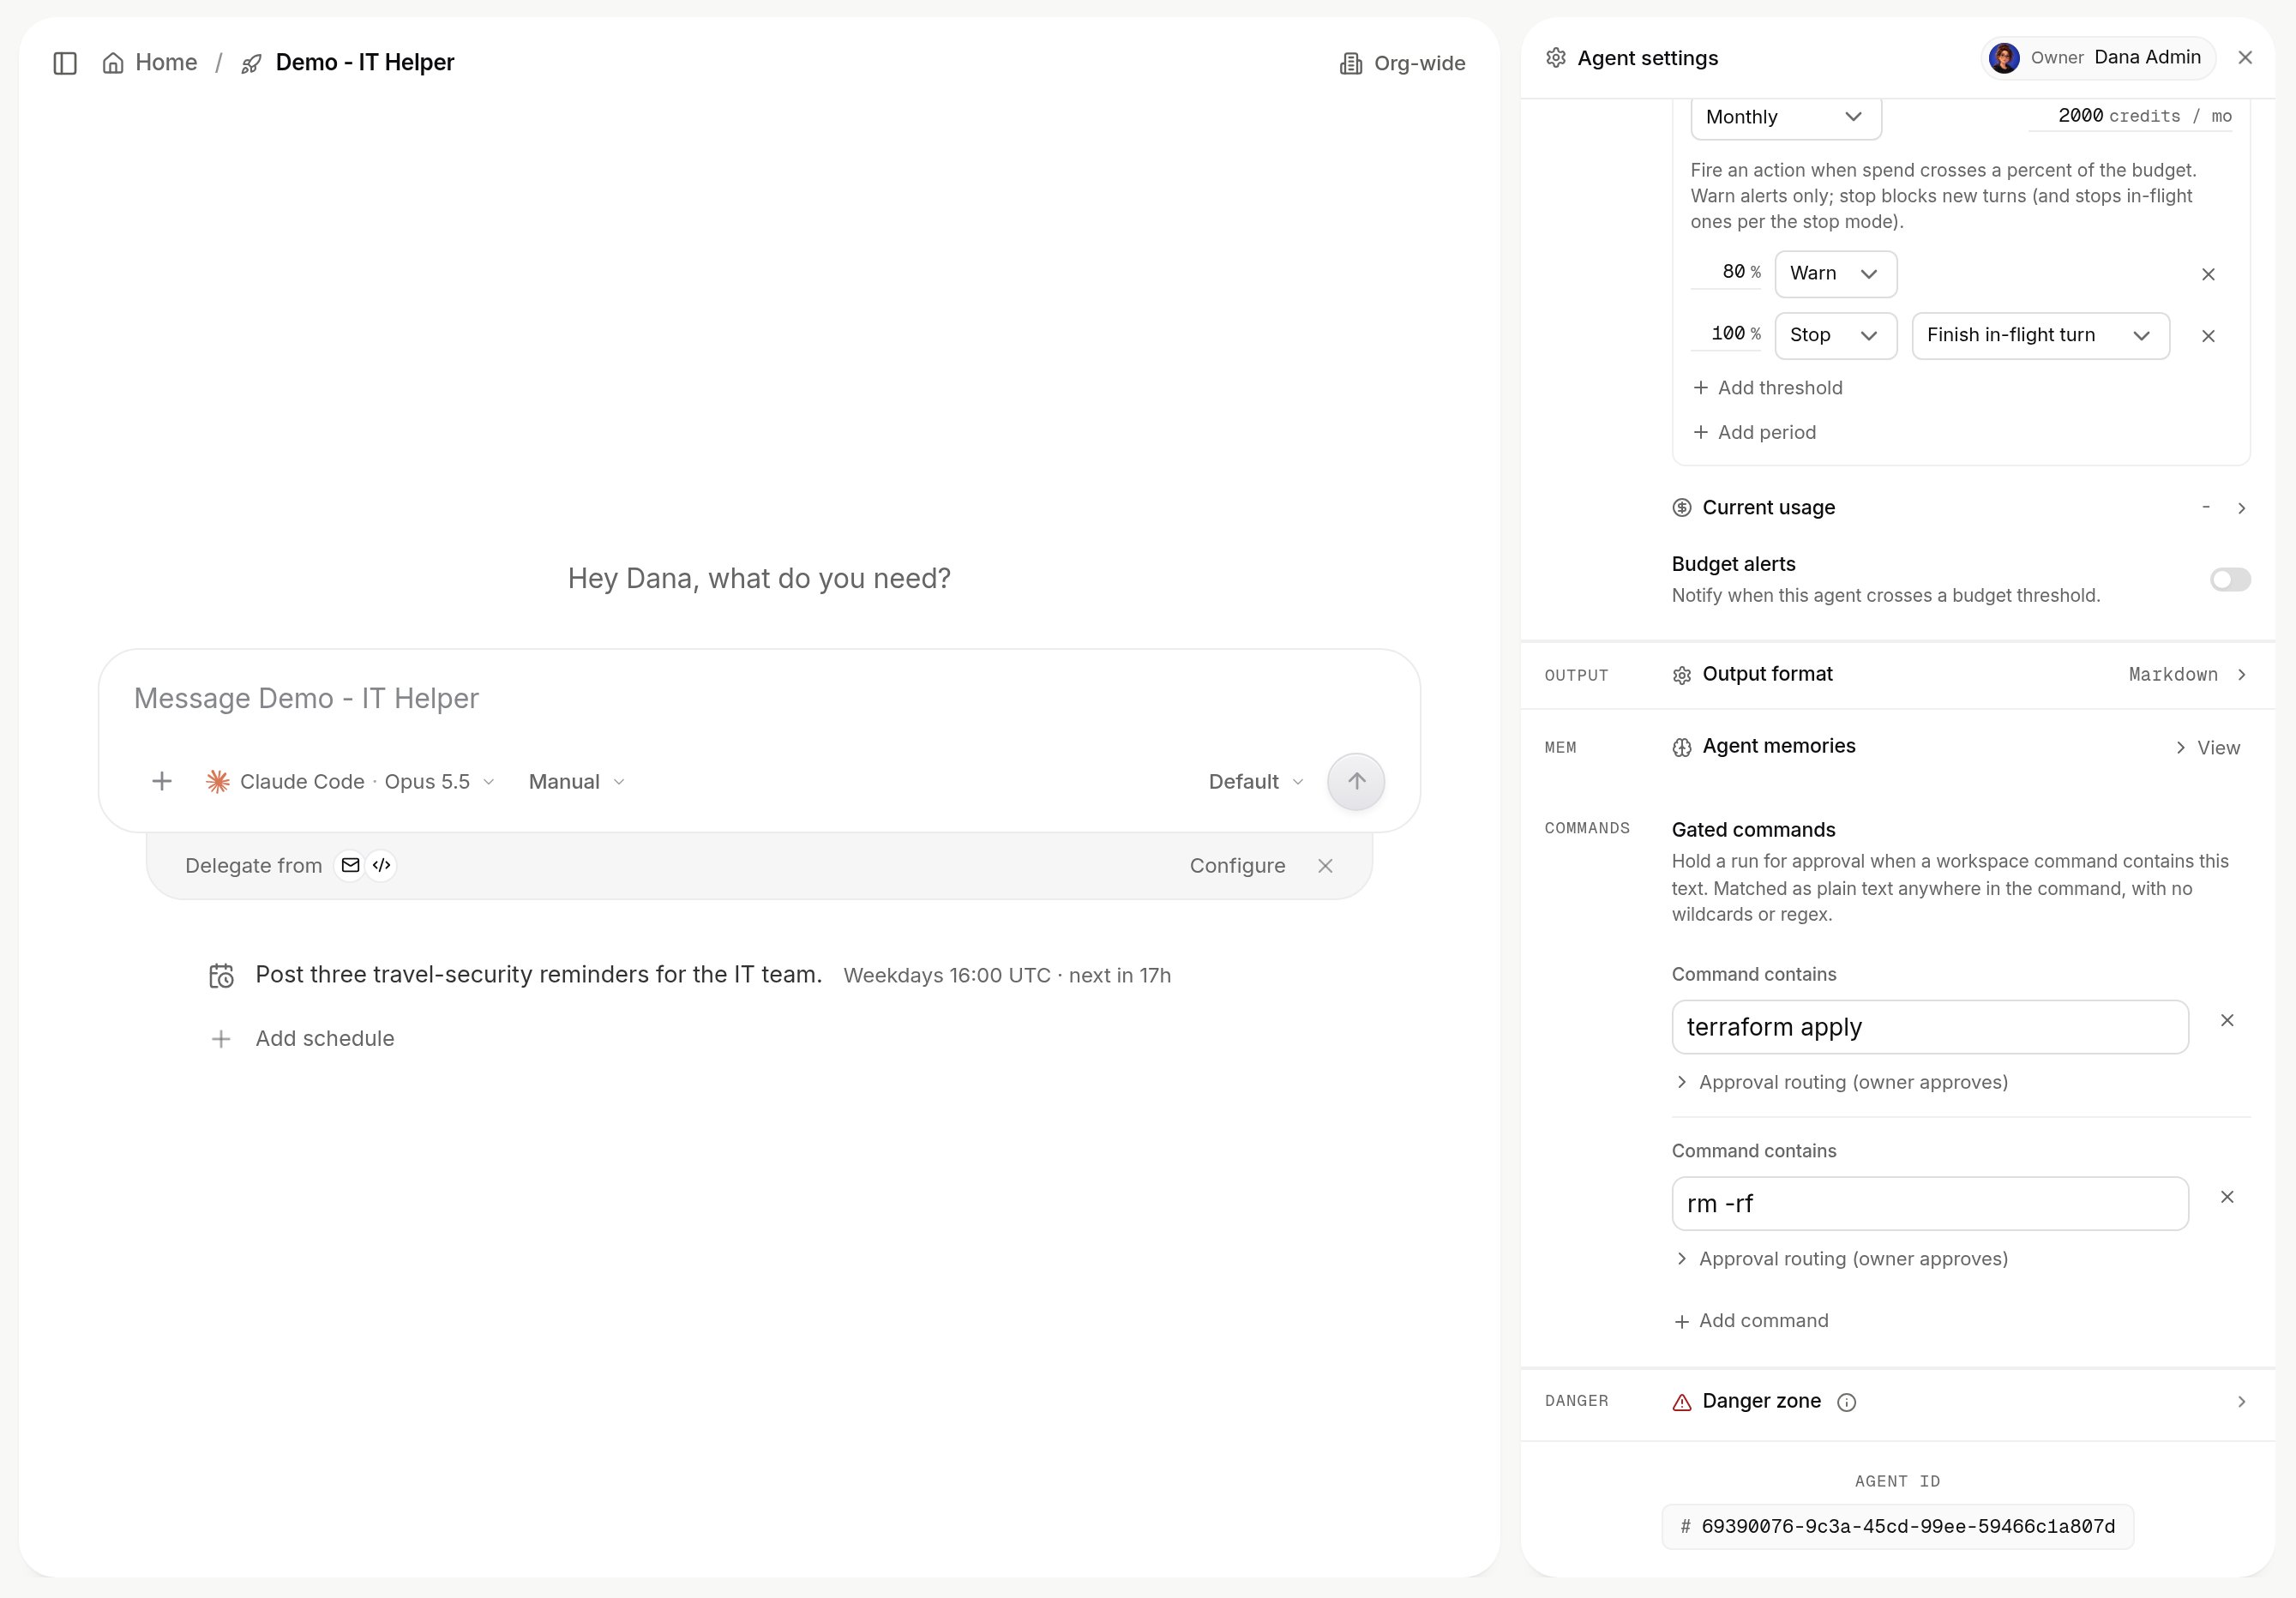
Task: Click the Home icon in breadcrumb
Action: click(x=113, y=63)
